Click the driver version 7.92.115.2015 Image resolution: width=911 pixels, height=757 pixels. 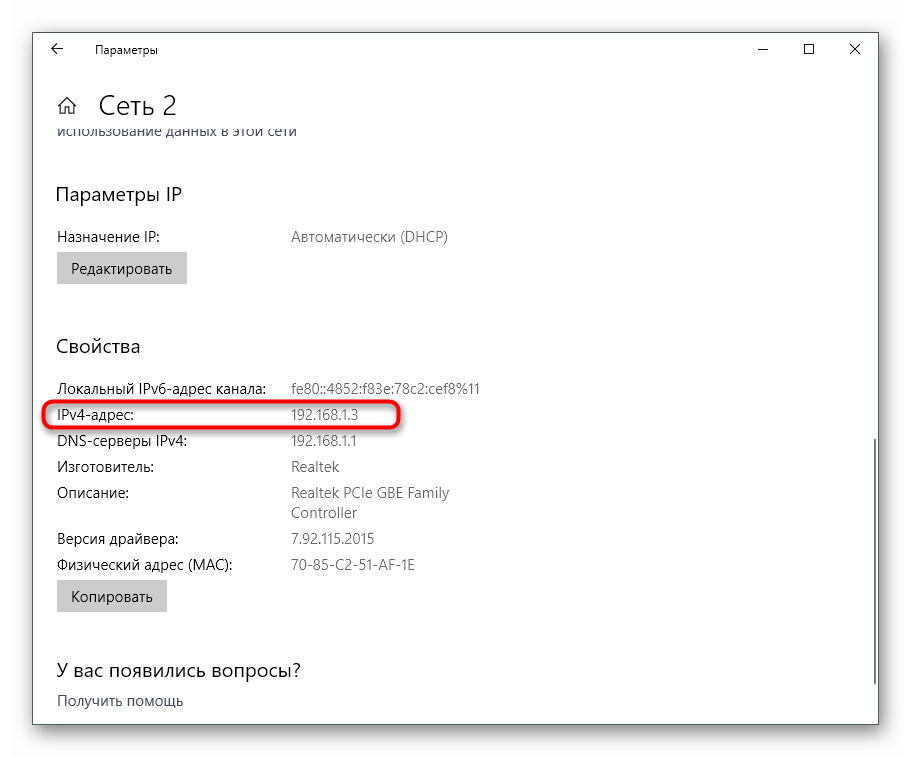[332, 539]
